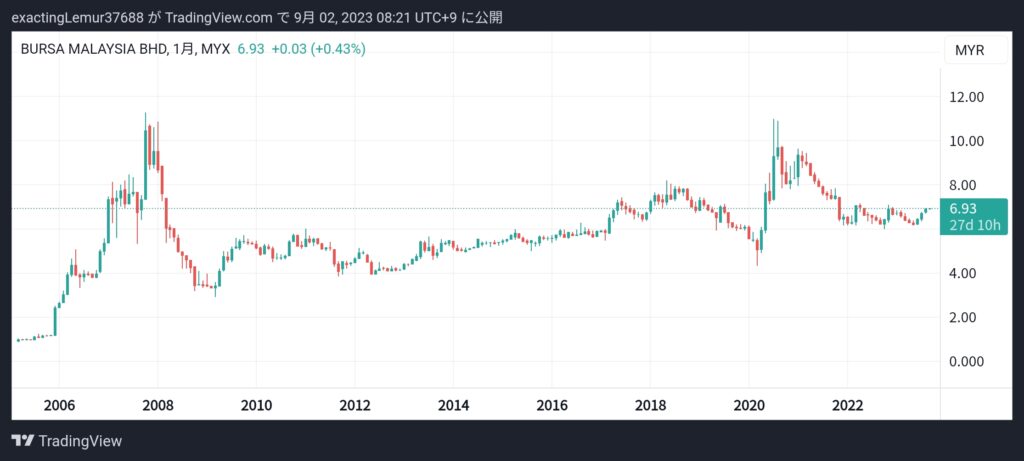Viewport: 1024px width, 461px height.
Task: Click the 2018 time axis label
Action: 650,405
